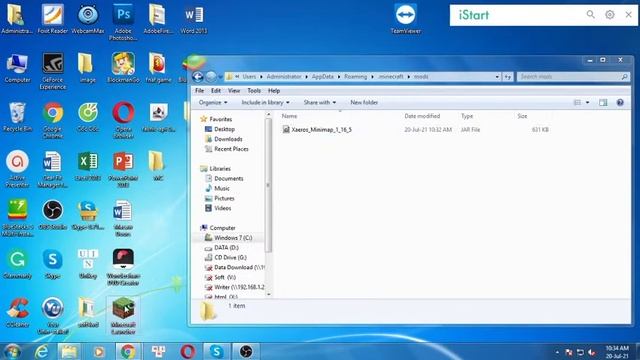Refresh the Explorer address bar
Viewport: 640px width, 360px height.
[508, 77]
